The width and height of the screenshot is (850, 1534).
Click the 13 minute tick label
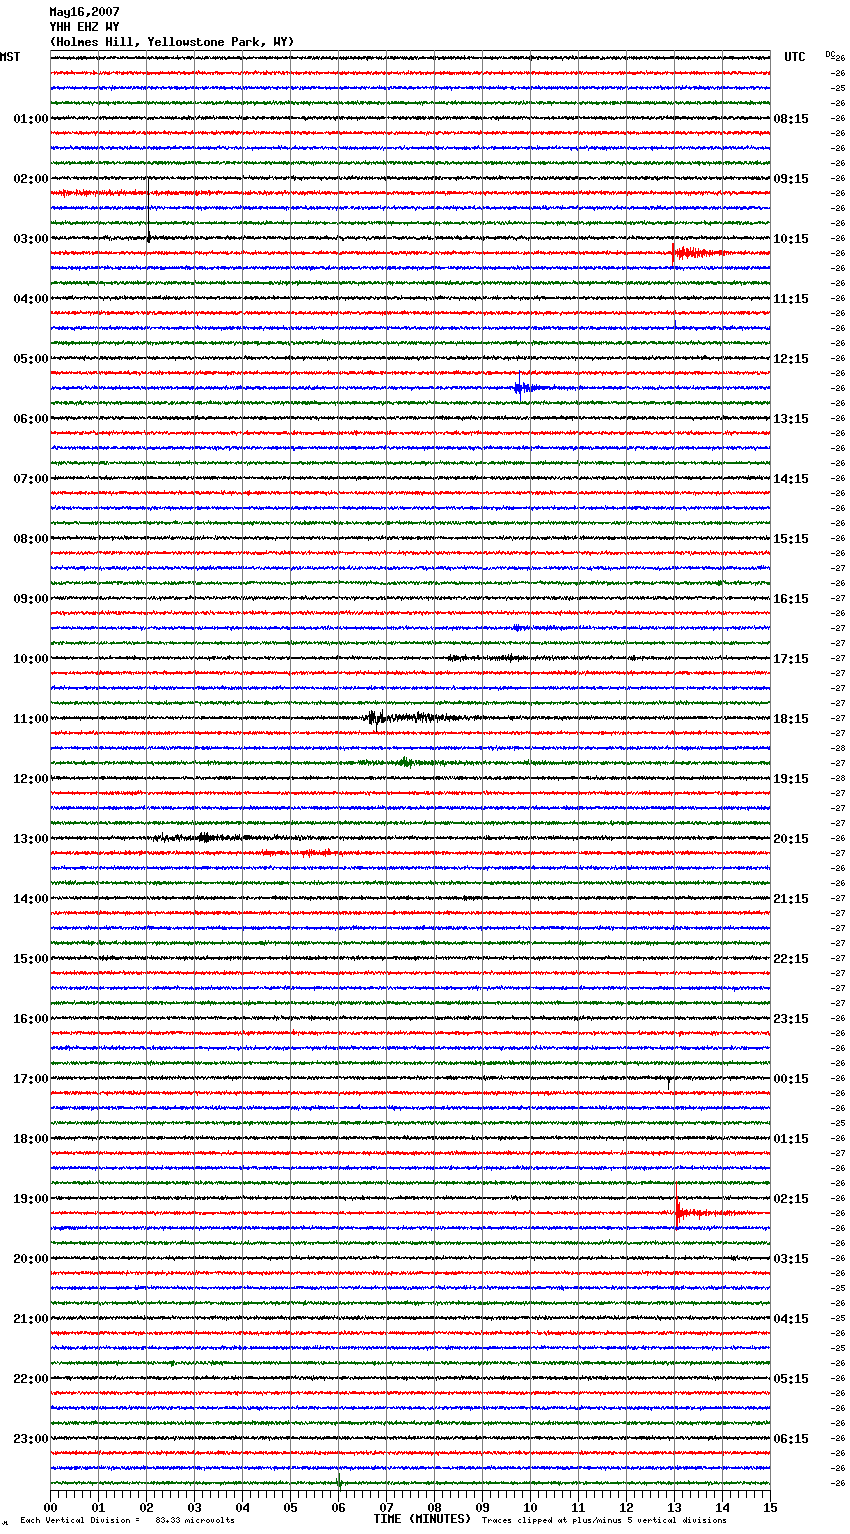(x=674, y=1507)
